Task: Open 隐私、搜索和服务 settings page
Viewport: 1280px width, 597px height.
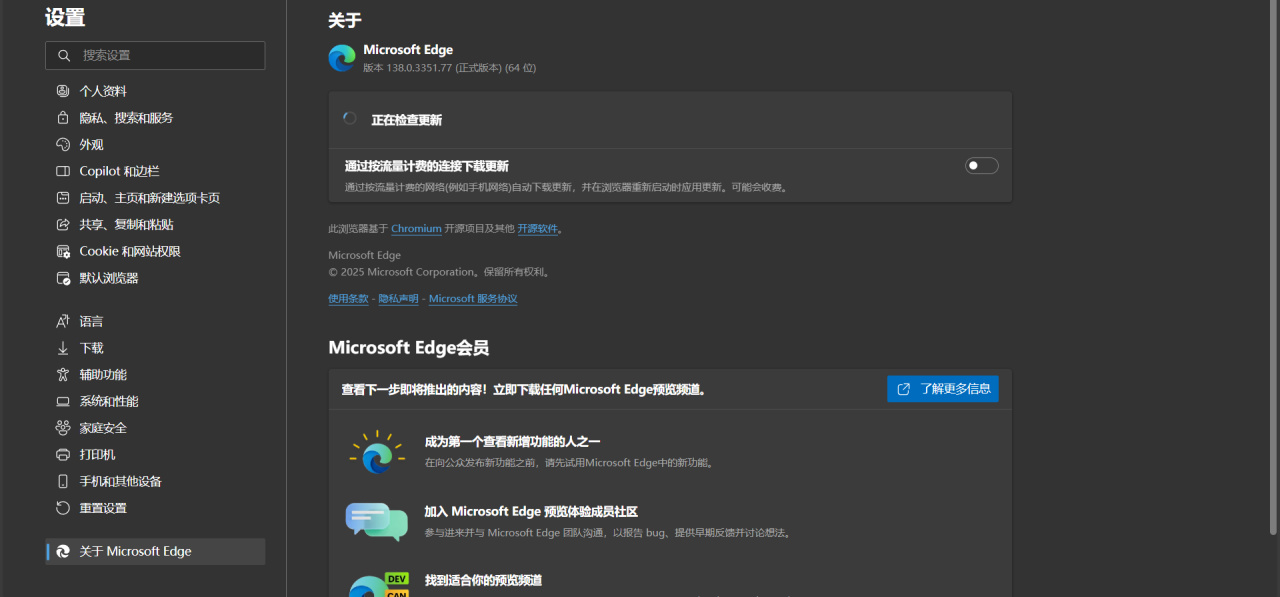Action: point(155,118)
